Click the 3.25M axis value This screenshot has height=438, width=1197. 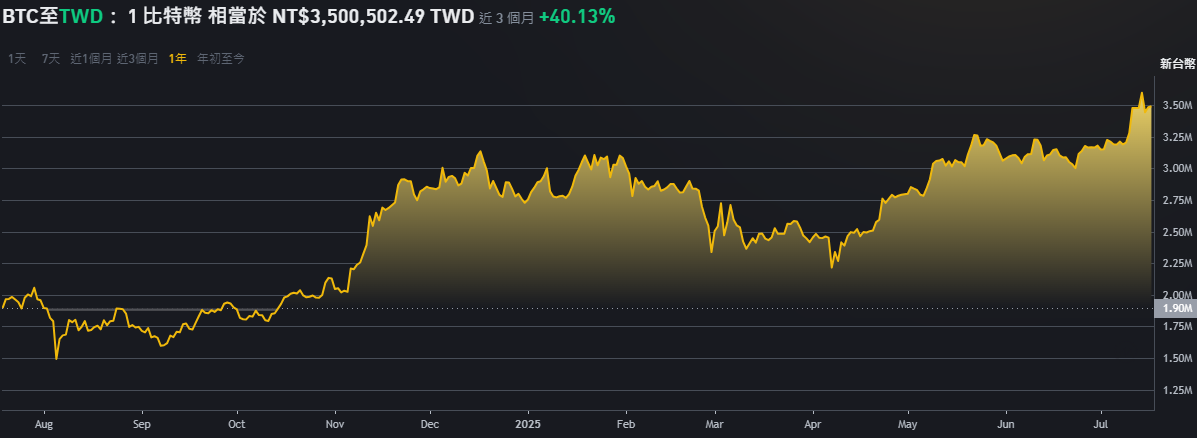[x=1179, y=137]
